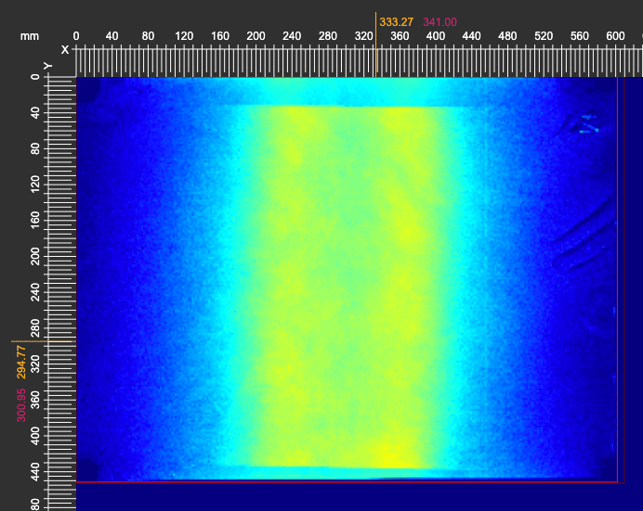Viewport: 643px width, 511px height.
Task: Click the 200 mark on the horizontal ruler
Action: [256, 36]
